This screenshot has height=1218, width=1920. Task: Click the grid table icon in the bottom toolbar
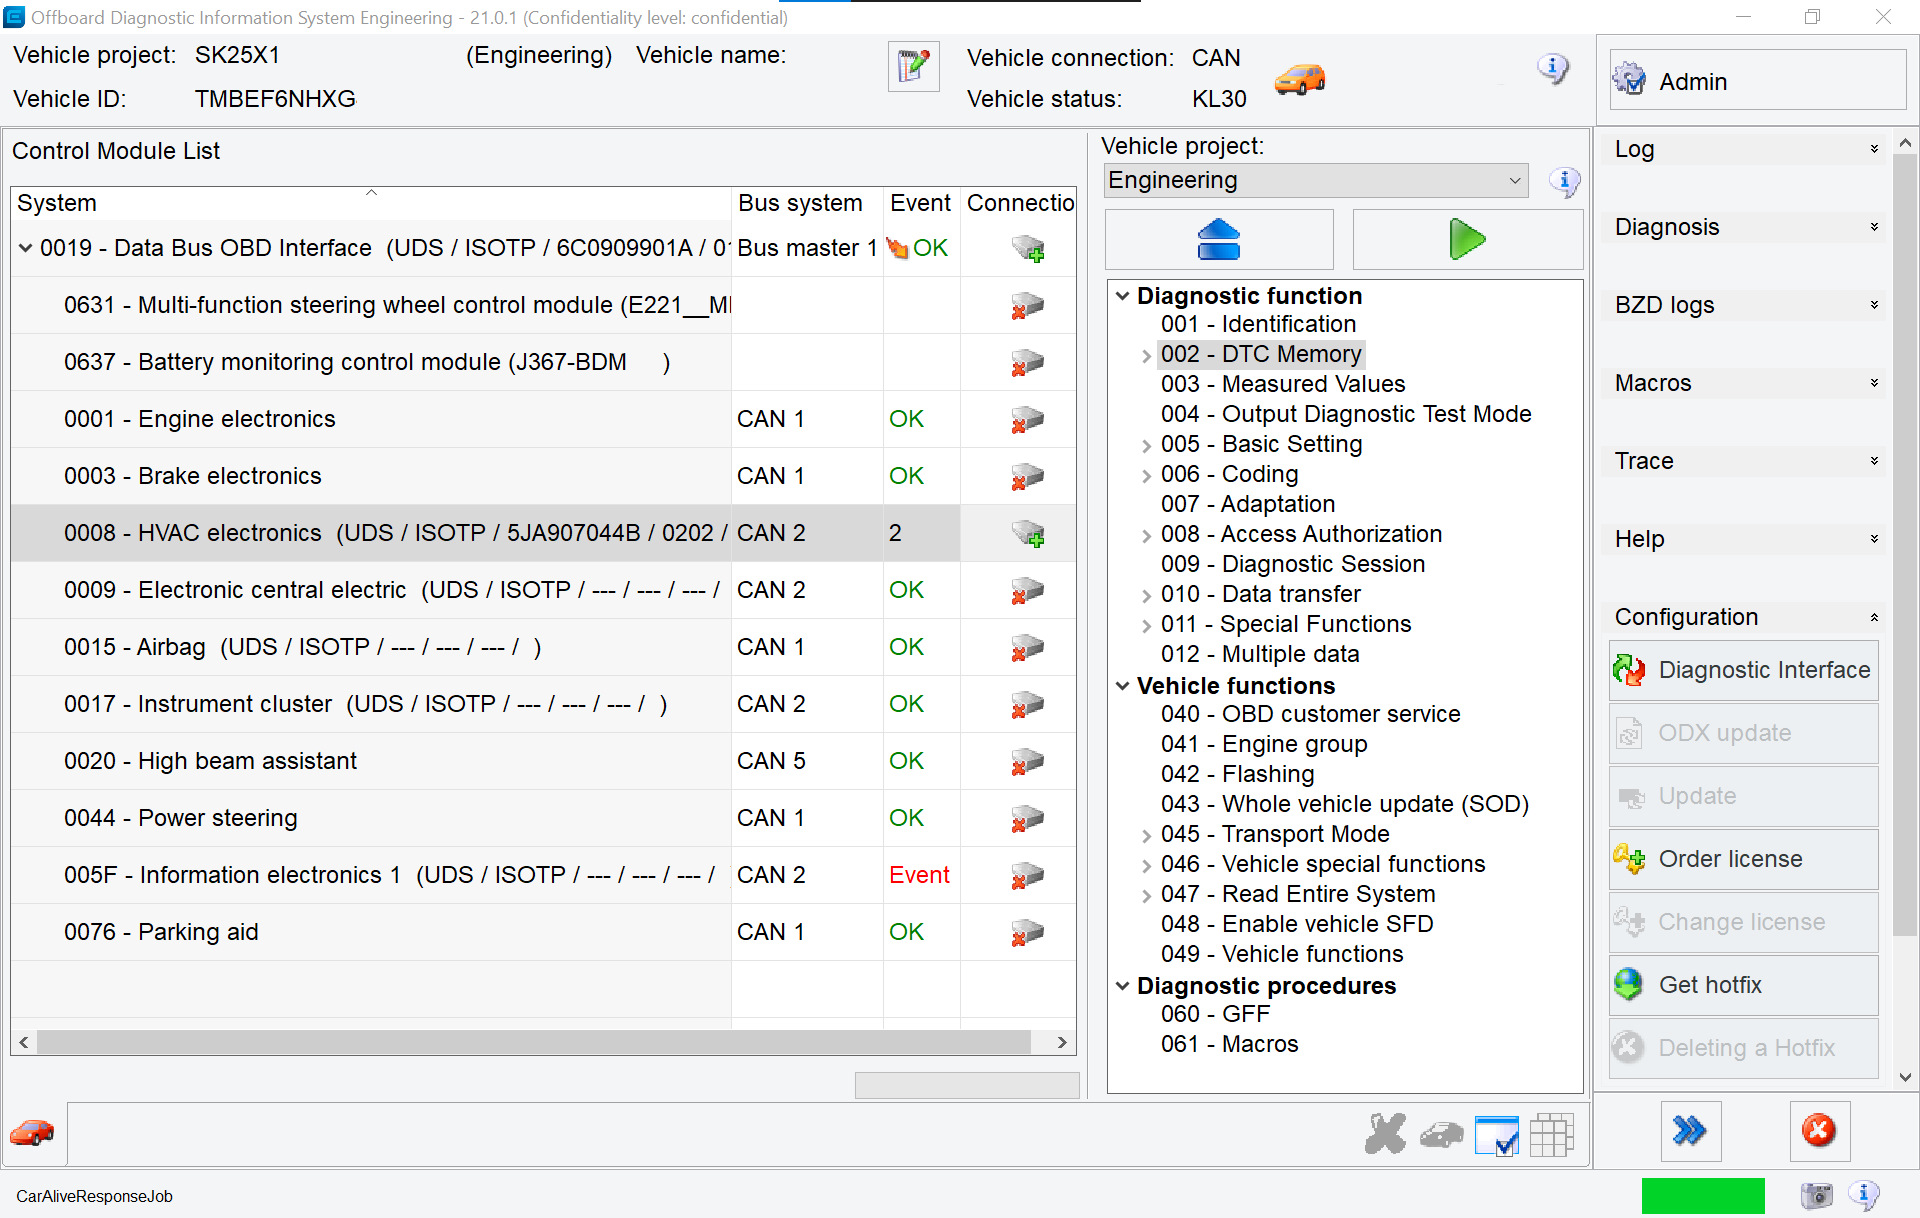pyautogui.click(x=1552, y=1135)
